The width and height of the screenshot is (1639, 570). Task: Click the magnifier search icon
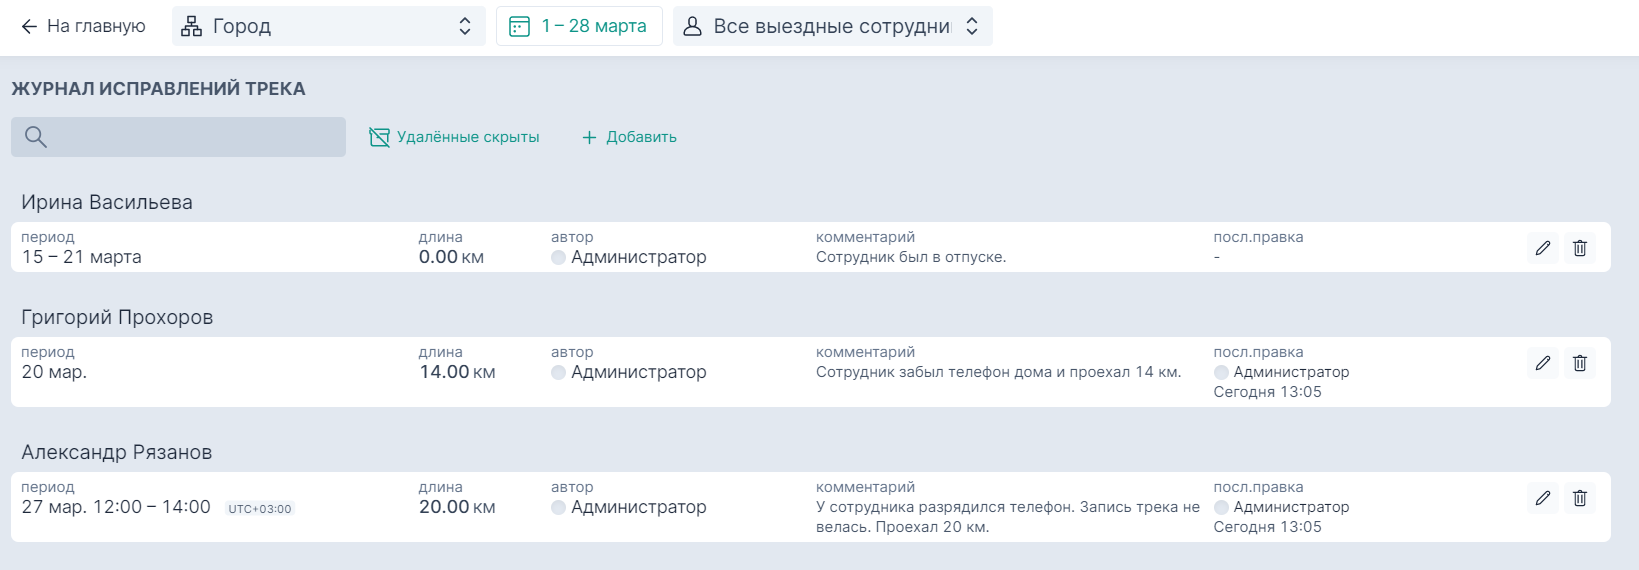pyautogui.click(x=36, y=137)
